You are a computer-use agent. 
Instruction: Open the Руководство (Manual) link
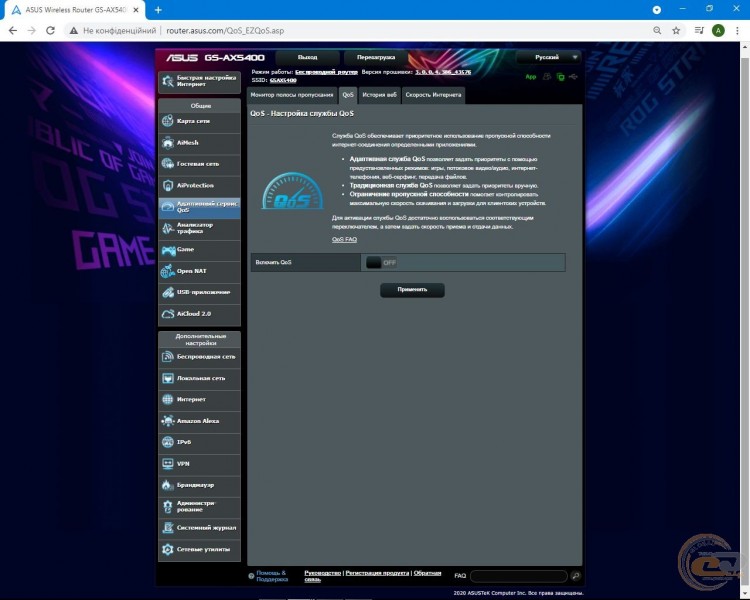322,573
